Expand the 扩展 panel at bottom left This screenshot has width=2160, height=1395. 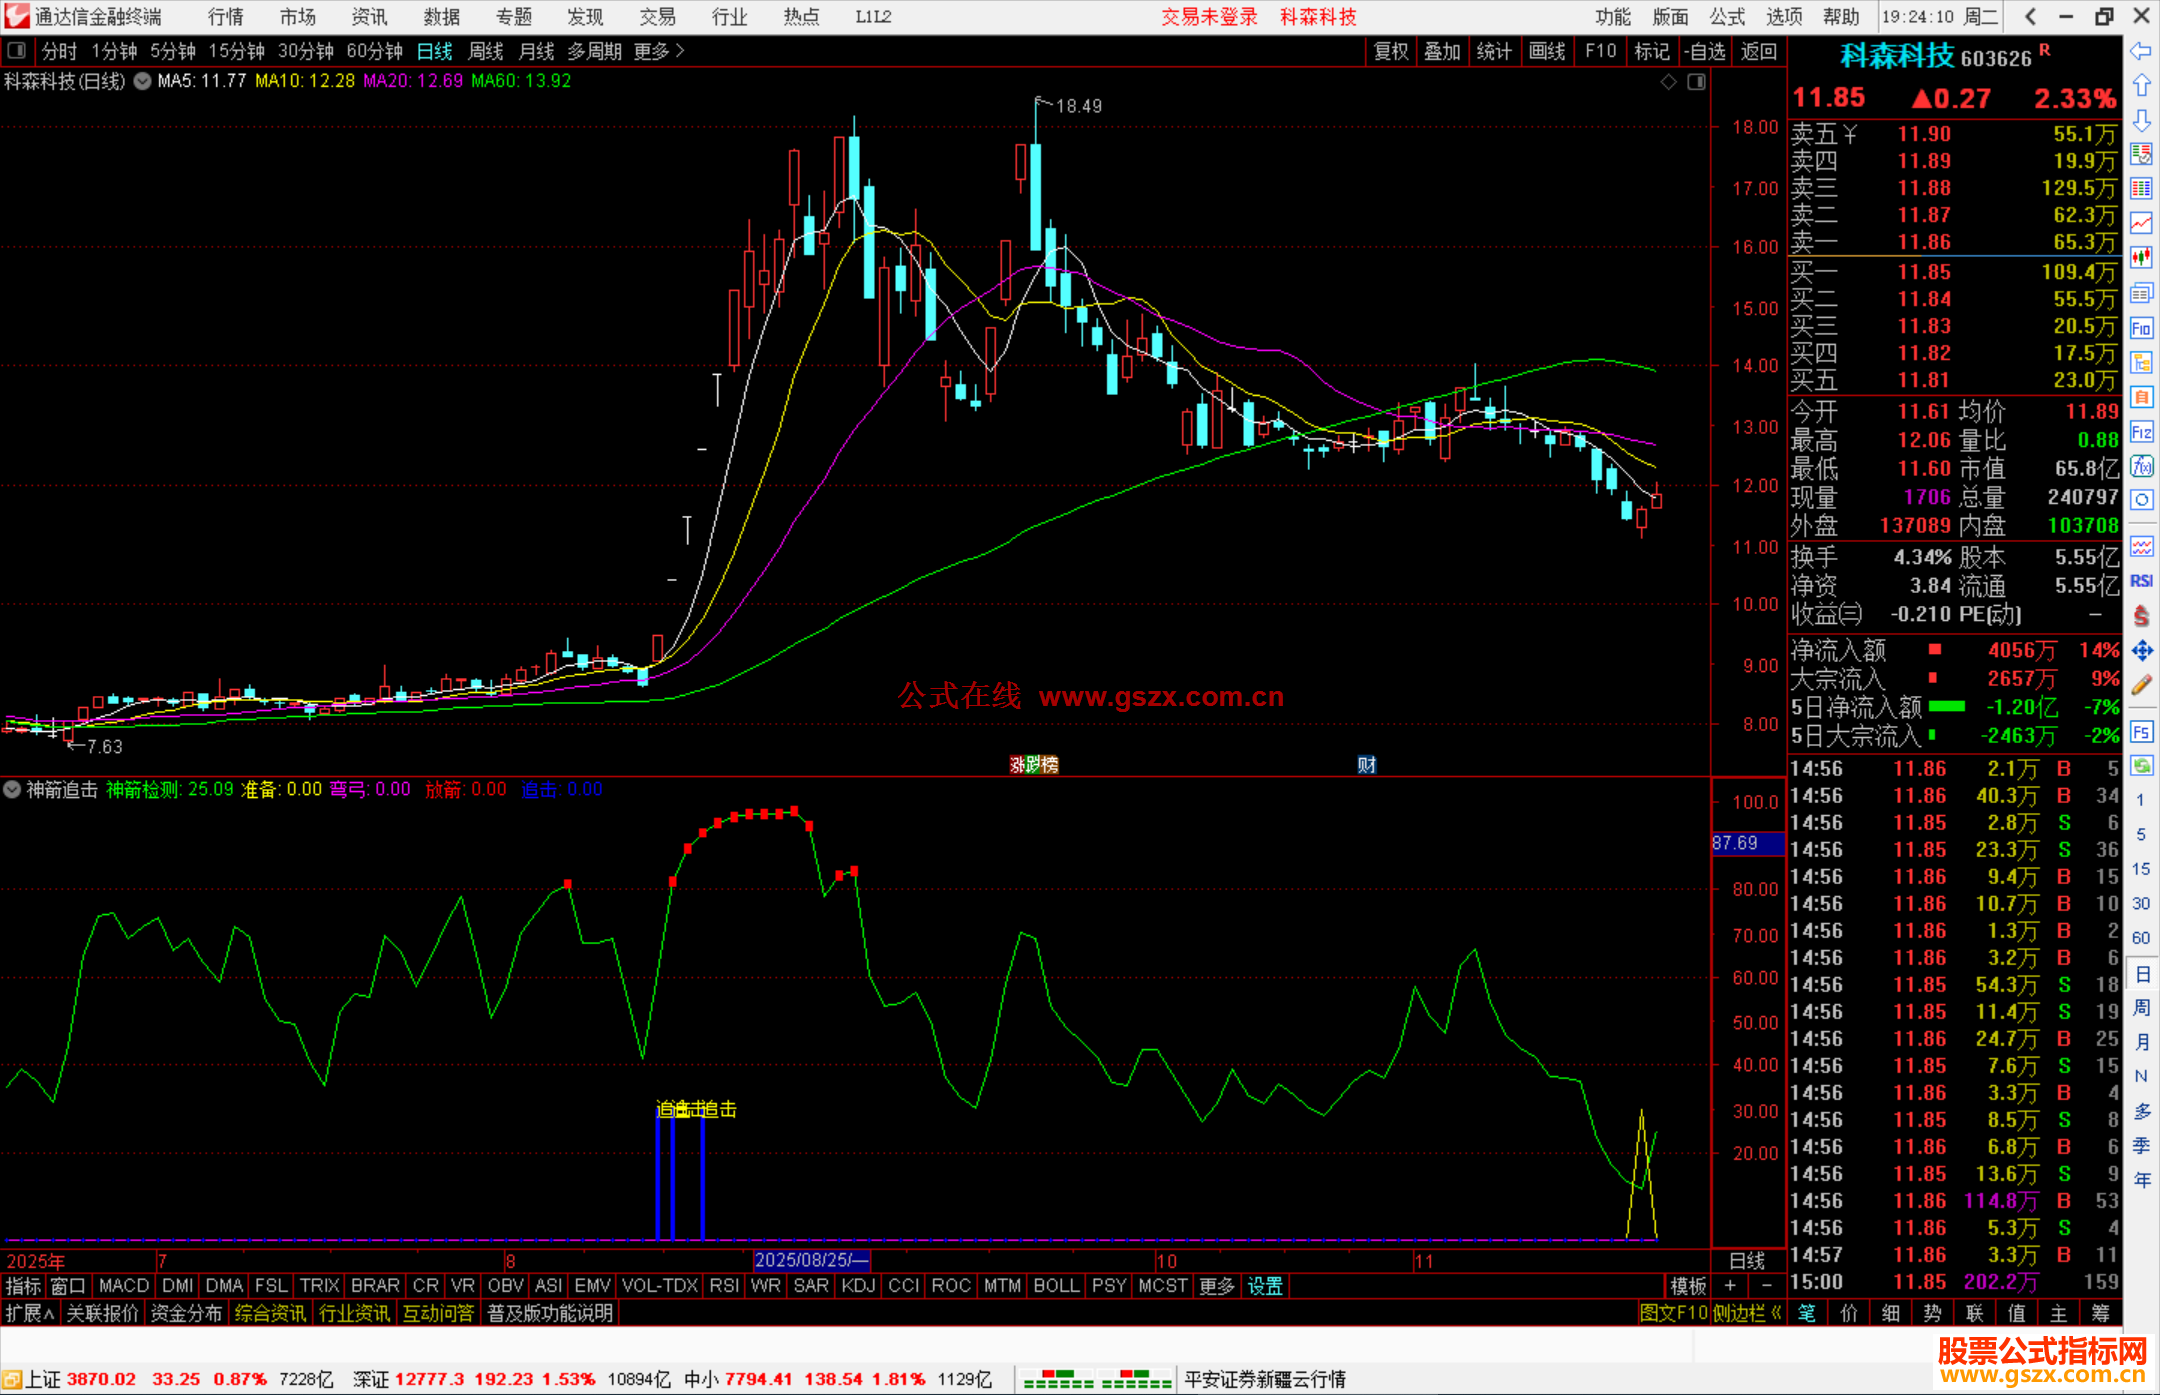click(30, 1313)
